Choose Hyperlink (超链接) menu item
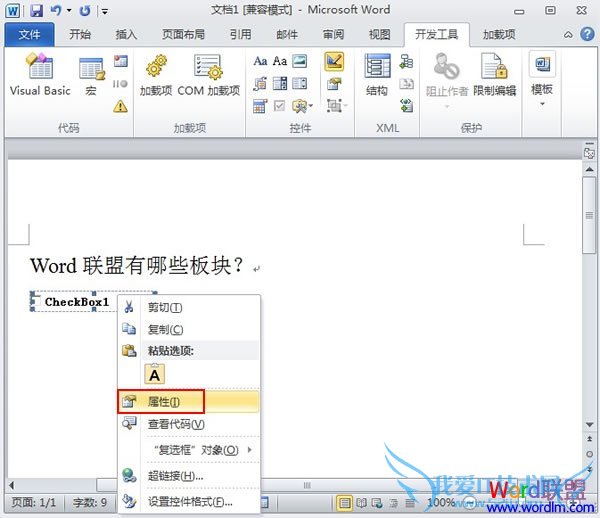The image size is (600, 518). [189, 476]
